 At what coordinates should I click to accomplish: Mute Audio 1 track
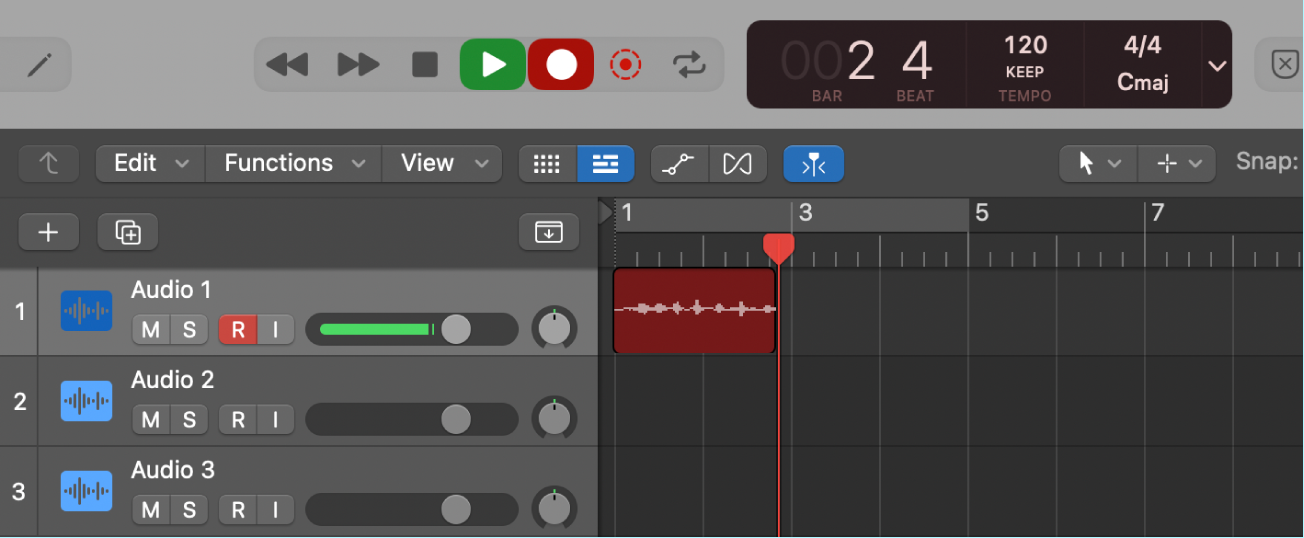[x=151, y=330]
